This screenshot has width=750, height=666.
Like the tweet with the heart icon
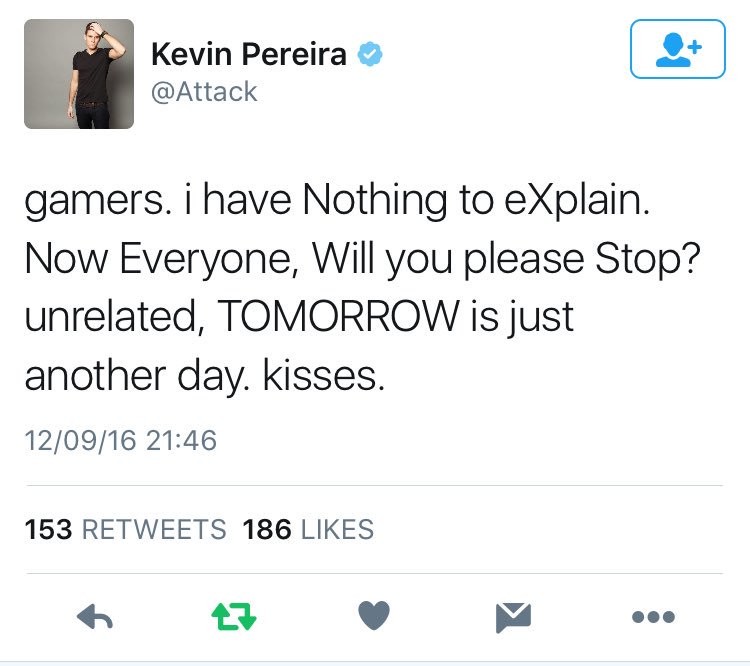[374, 615]
